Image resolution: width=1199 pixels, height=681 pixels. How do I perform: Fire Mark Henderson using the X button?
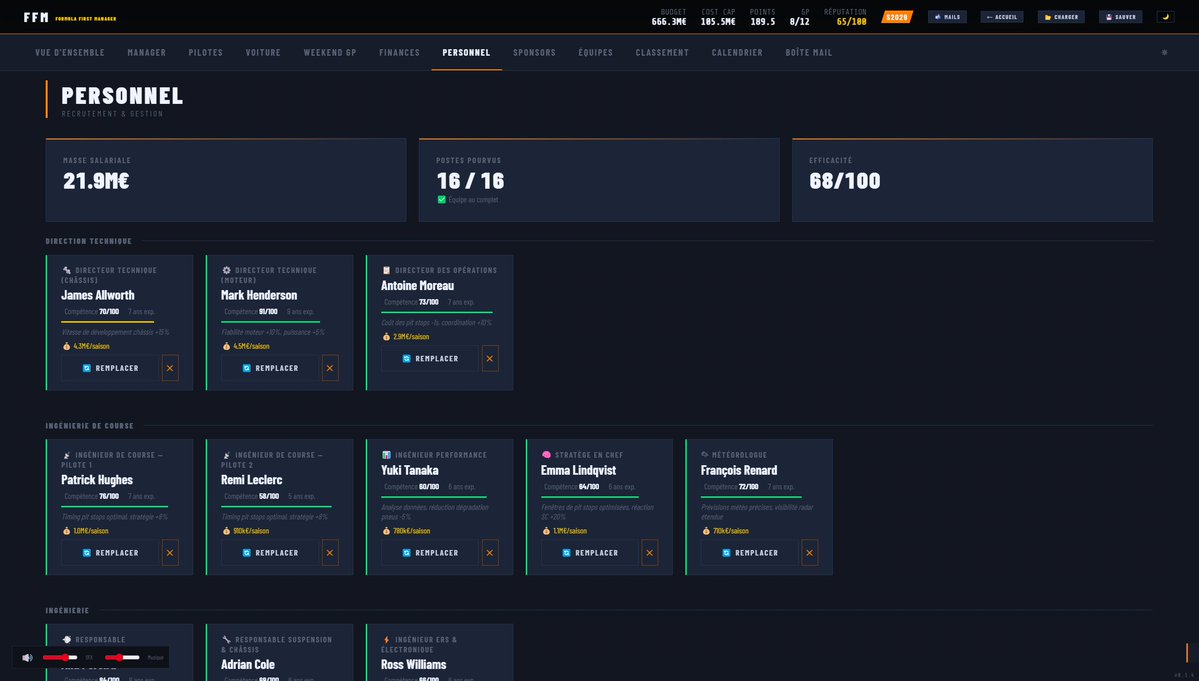330,368
